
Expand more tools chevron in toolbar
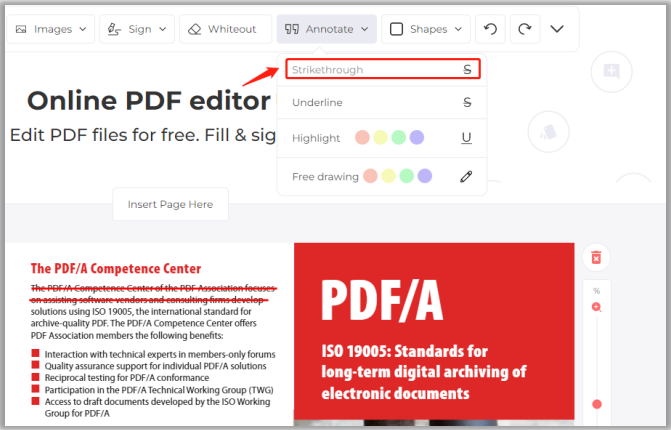[x=557, y=29]
